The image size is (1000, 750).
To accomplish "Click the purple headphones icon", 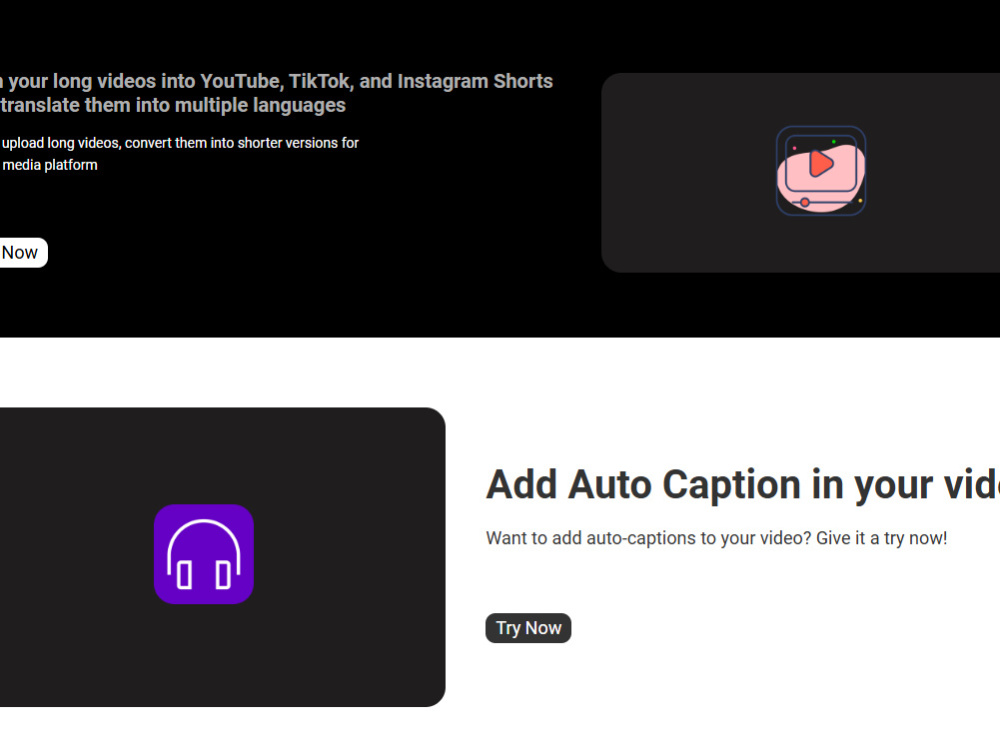I will (x=204, y=554).
